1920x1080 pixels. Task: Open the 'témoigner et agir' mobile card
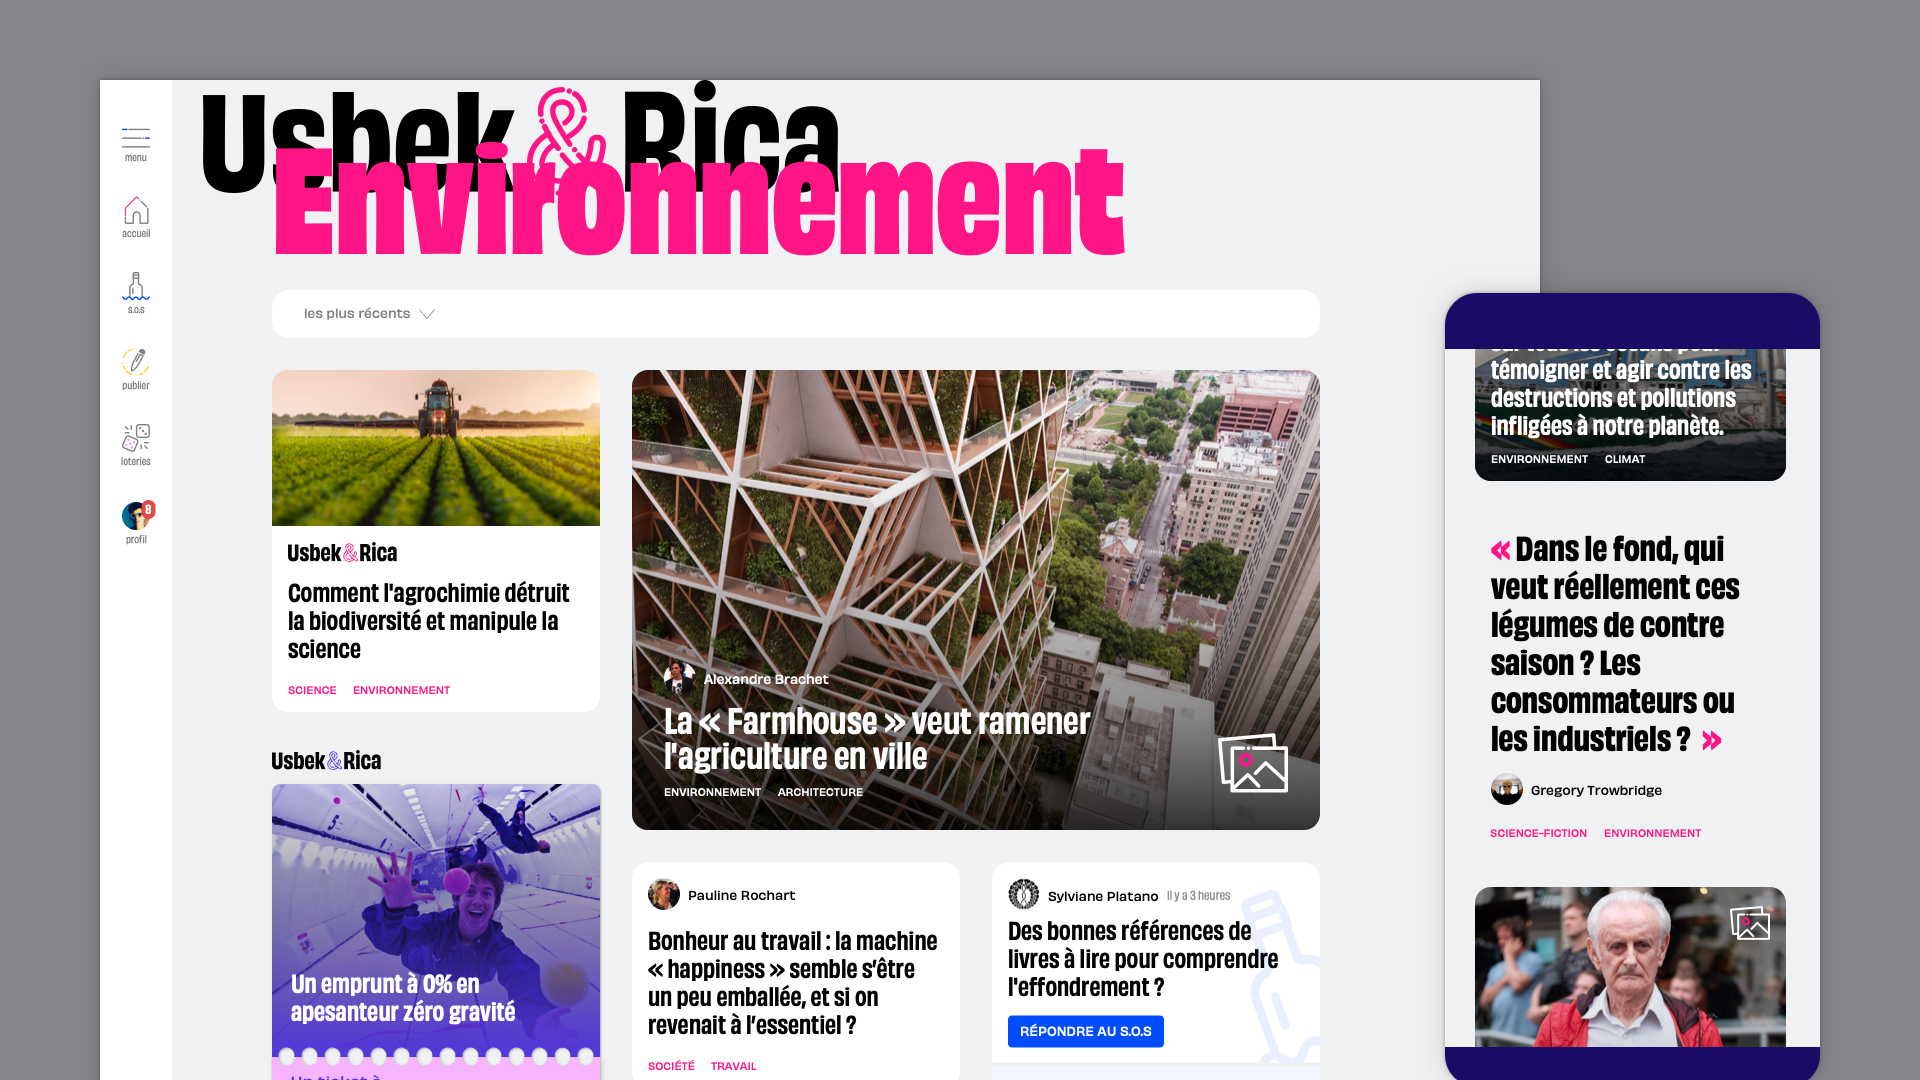[x=1630, y=414]
